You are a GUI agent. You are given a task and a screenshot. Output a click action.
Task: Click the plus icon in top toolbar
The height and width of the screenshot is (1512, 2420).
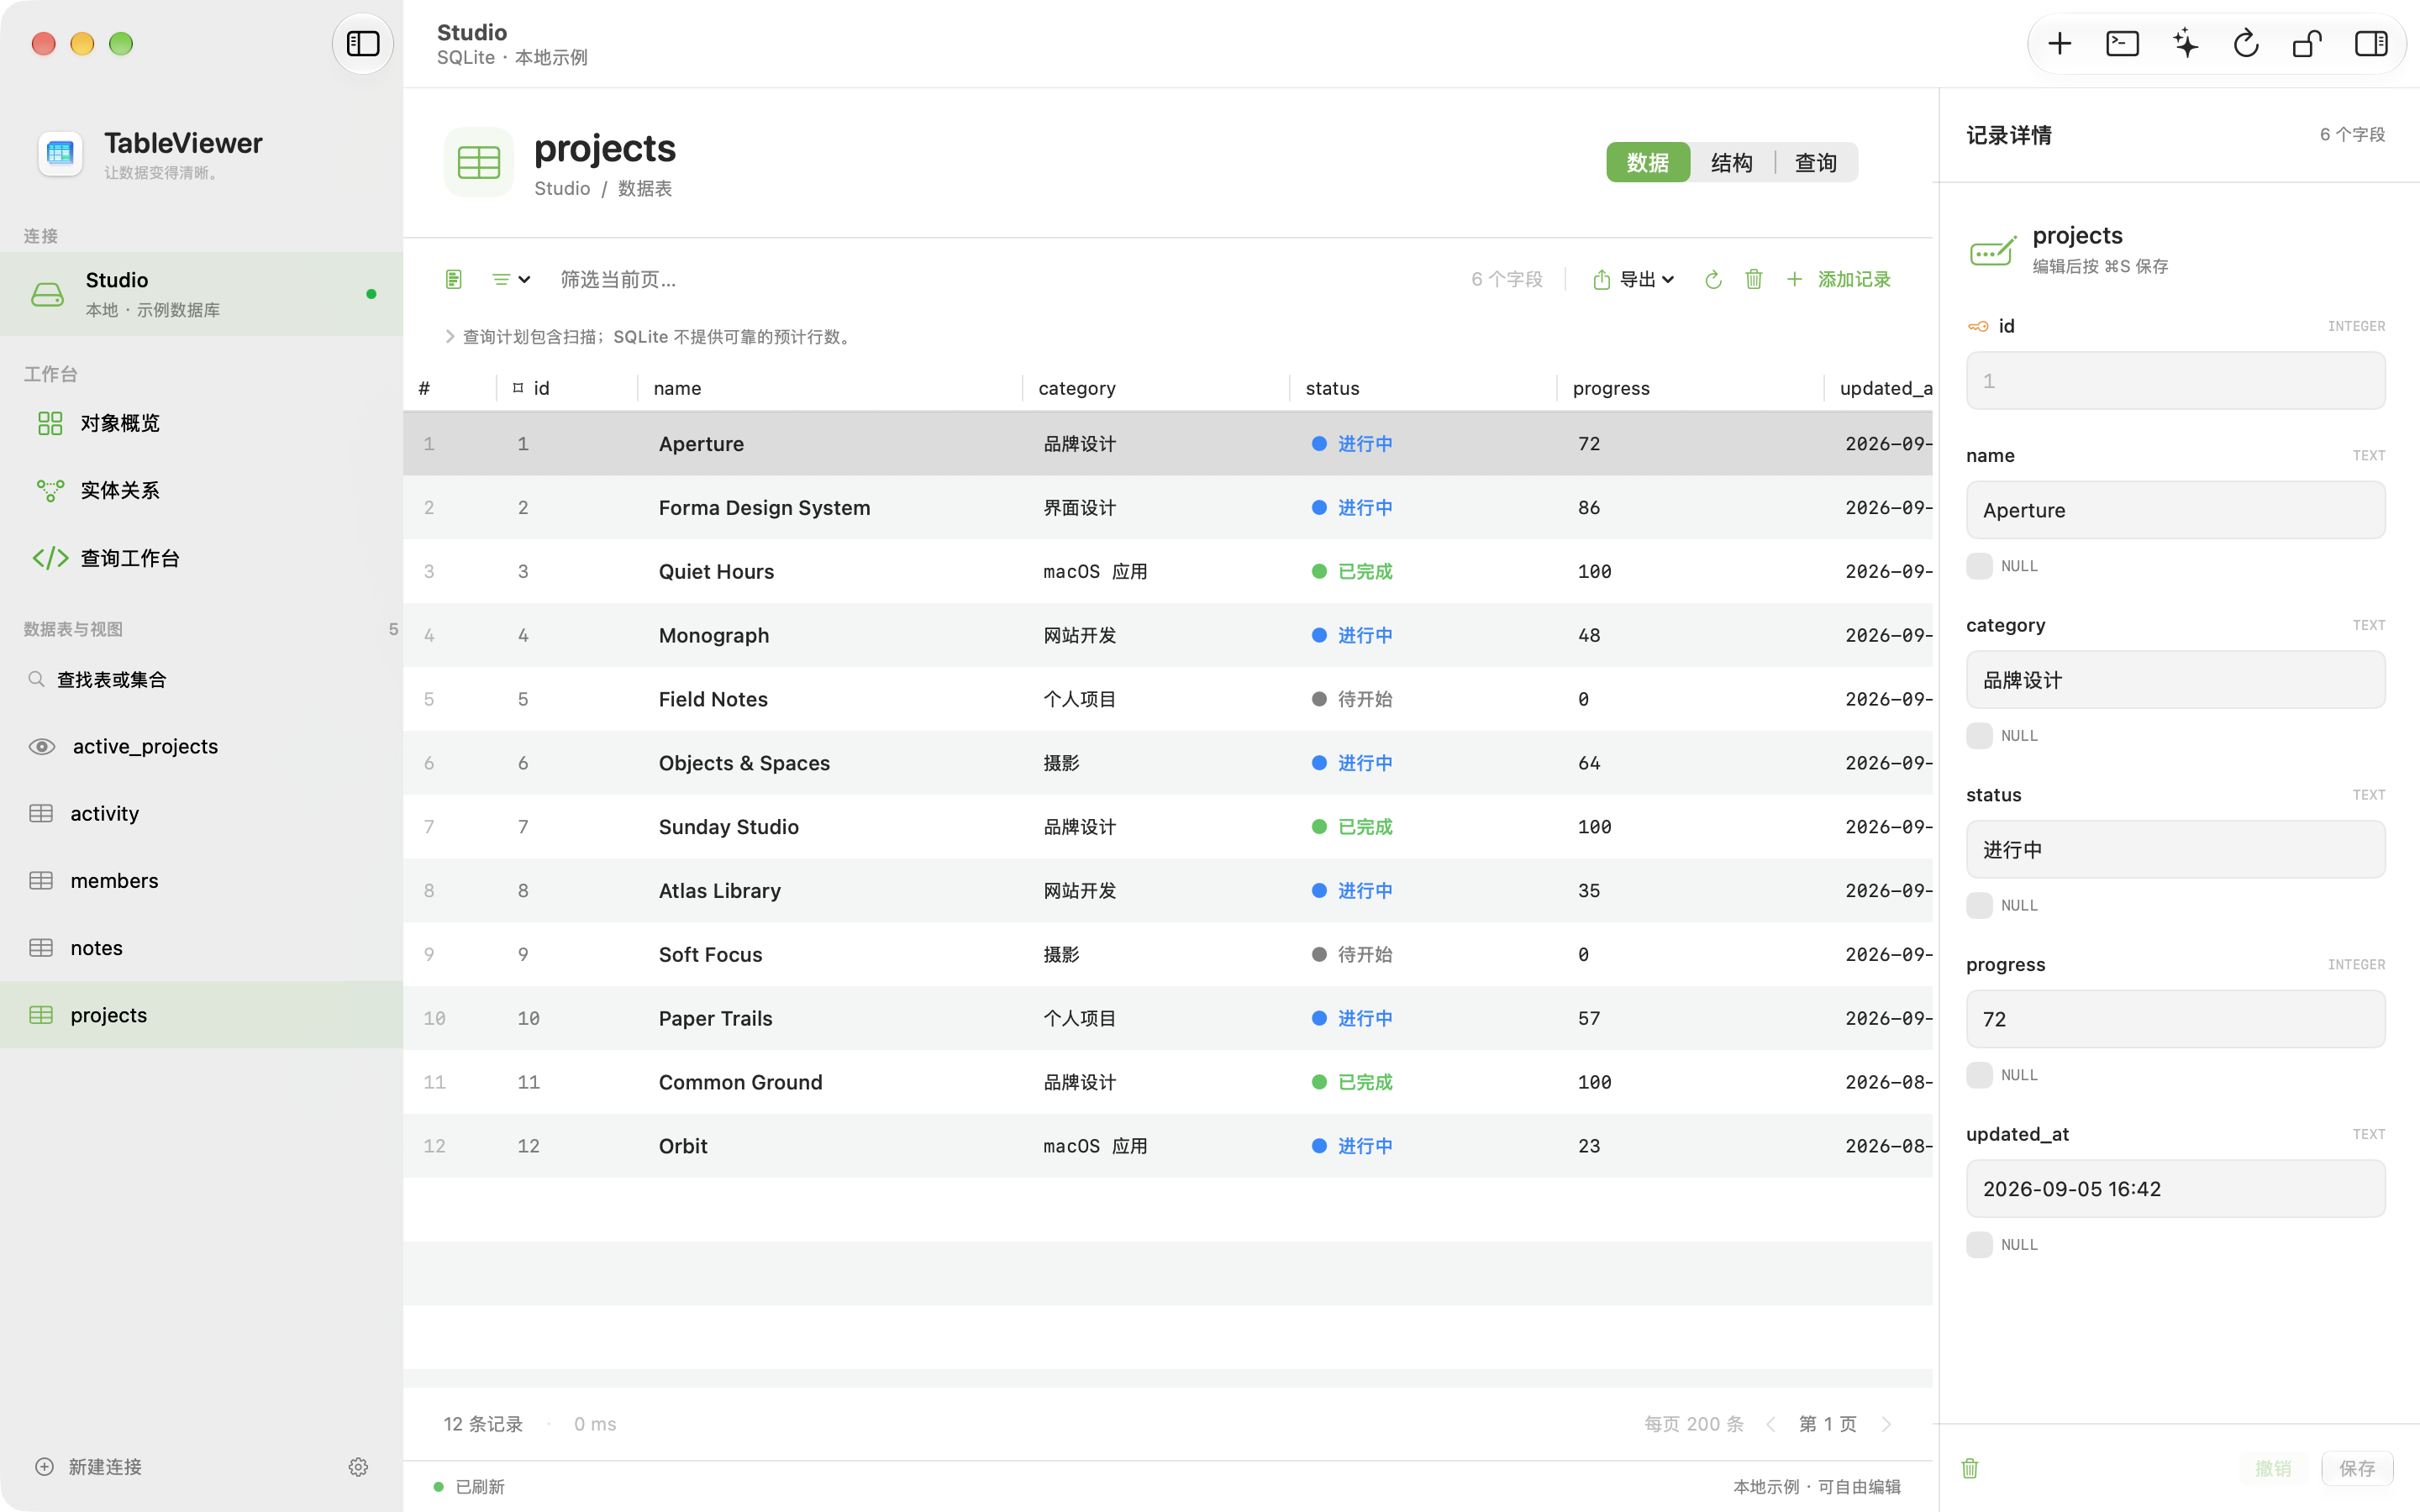click(x=2059, y=44)
